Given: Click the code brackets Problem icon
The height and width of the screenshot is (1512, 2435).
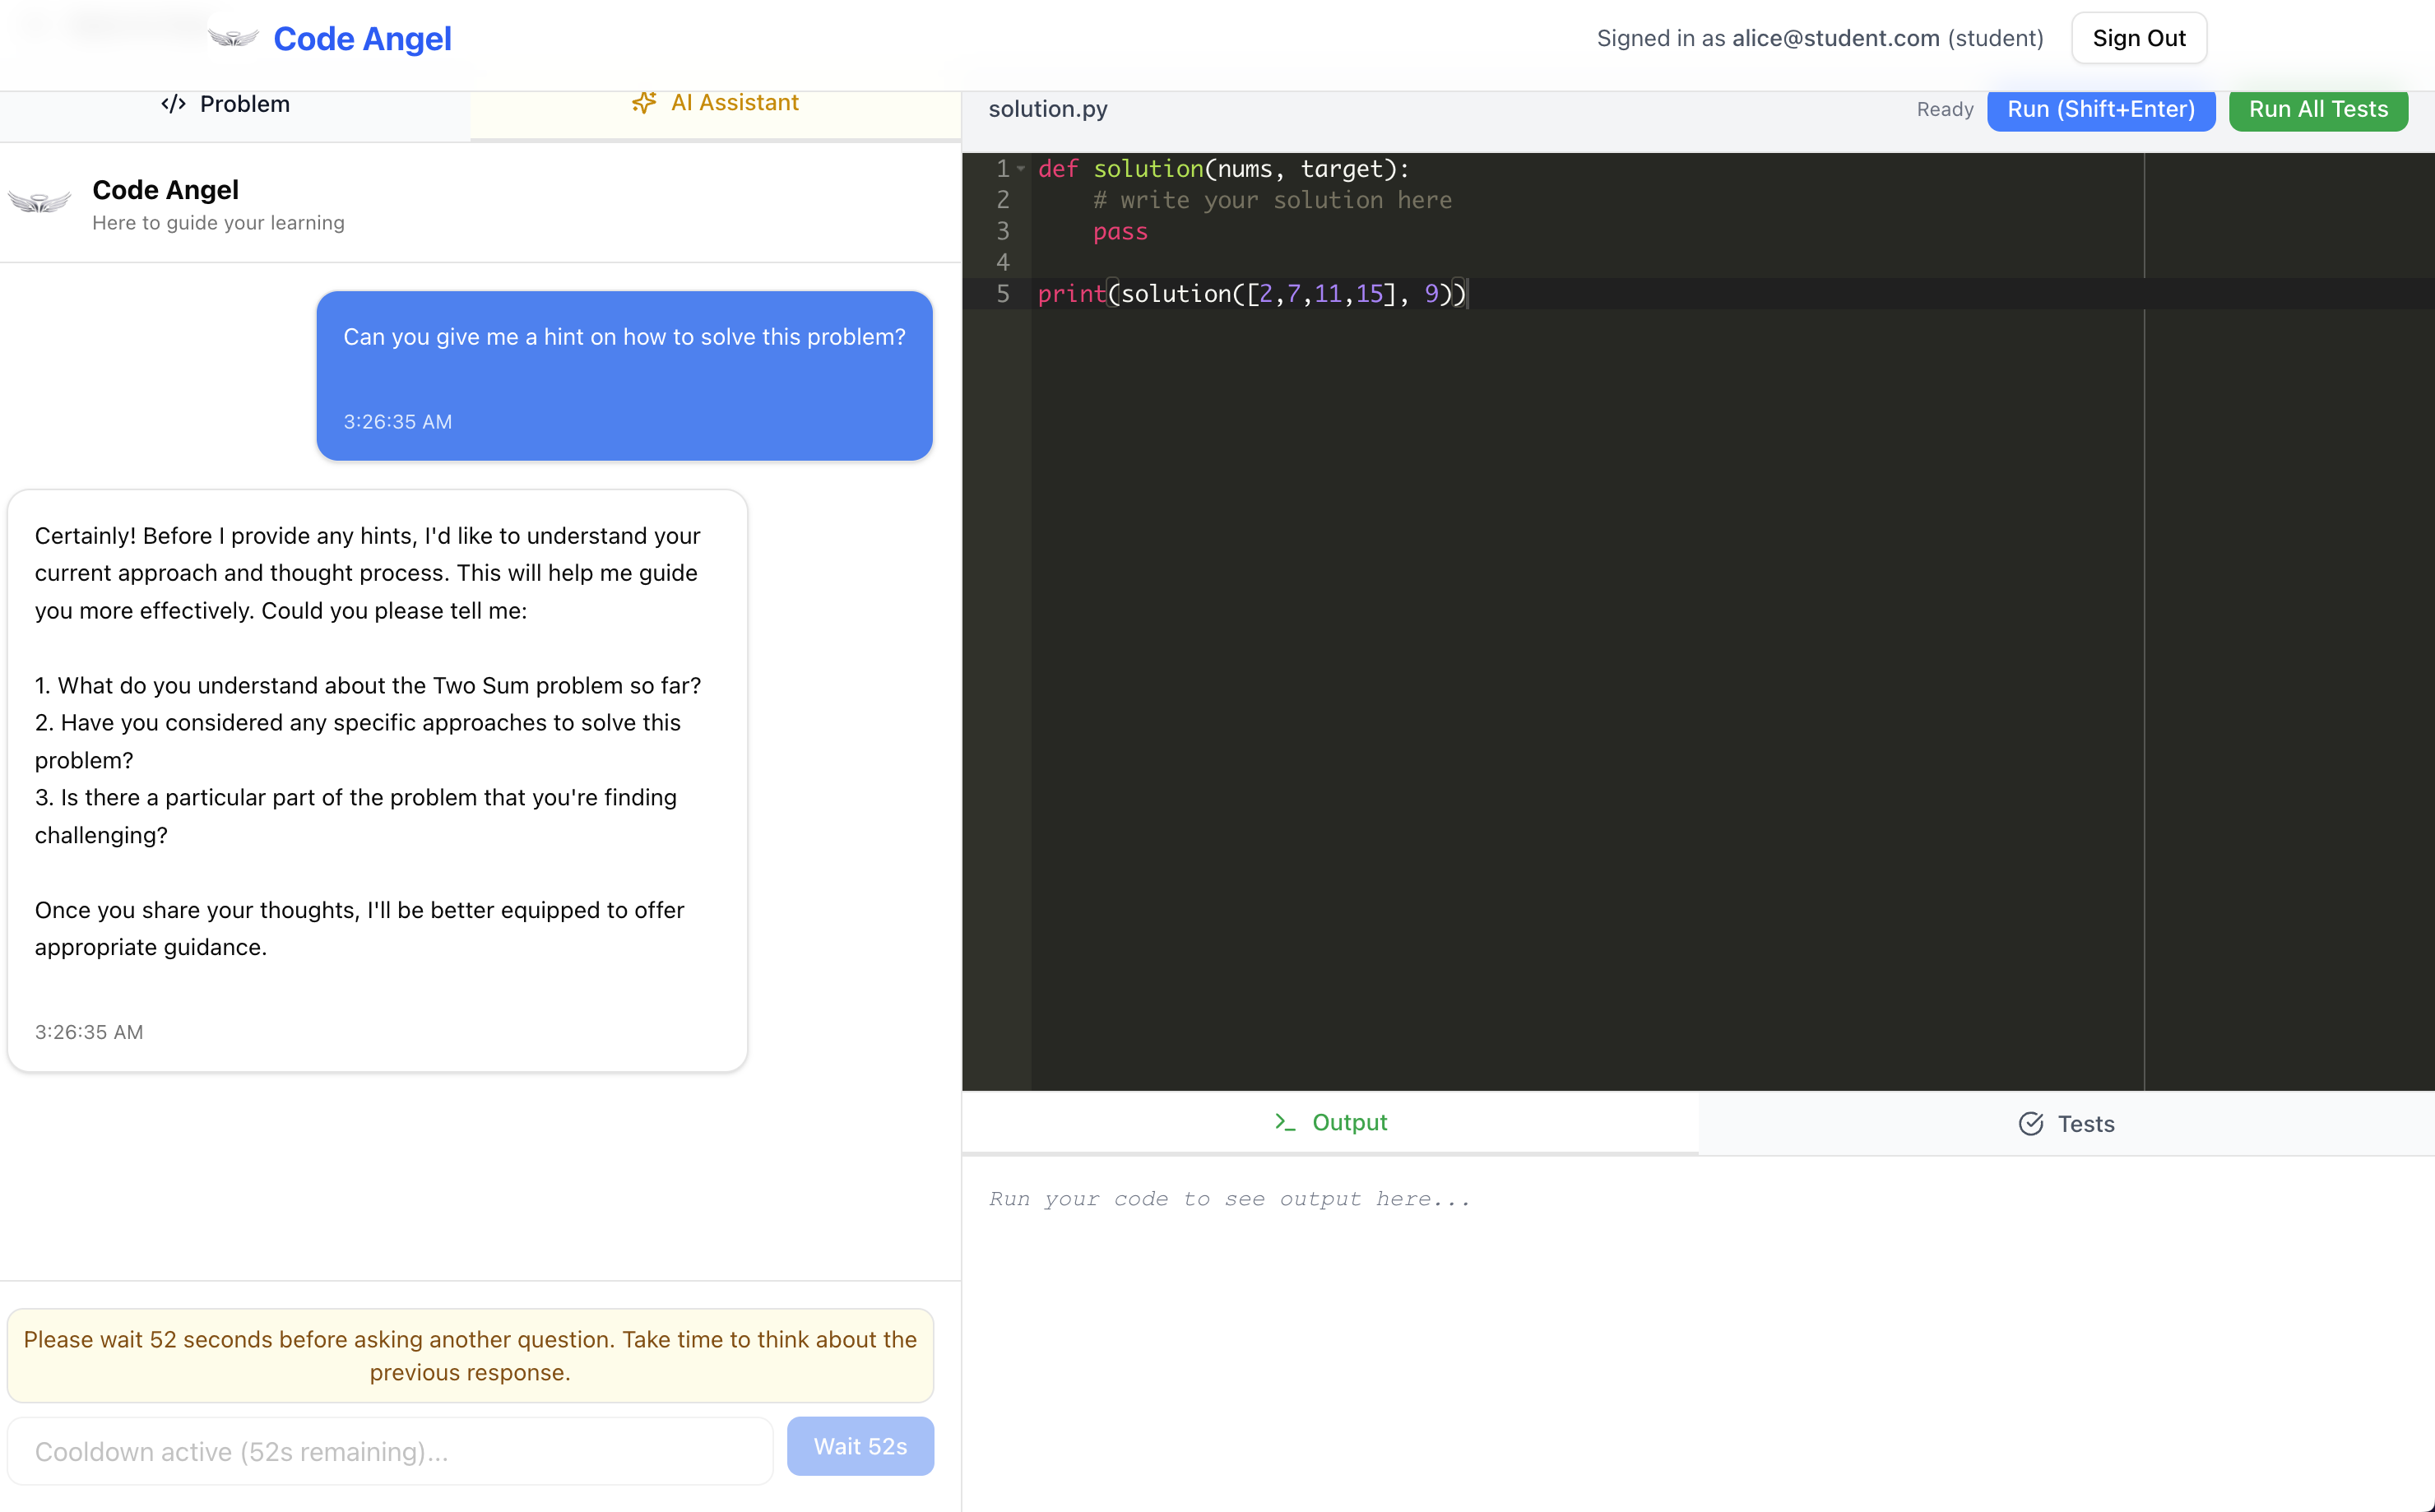Looking at the screenshot, I should coord(173,104).
